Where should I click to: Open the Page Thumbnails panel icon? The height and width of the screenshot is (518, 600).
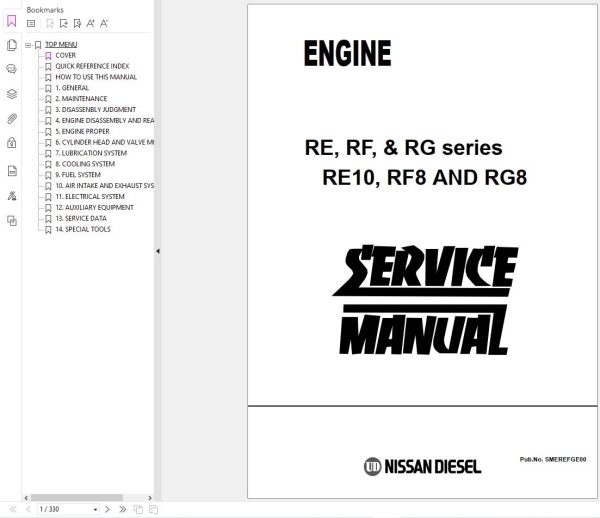[x=11, y=45]
